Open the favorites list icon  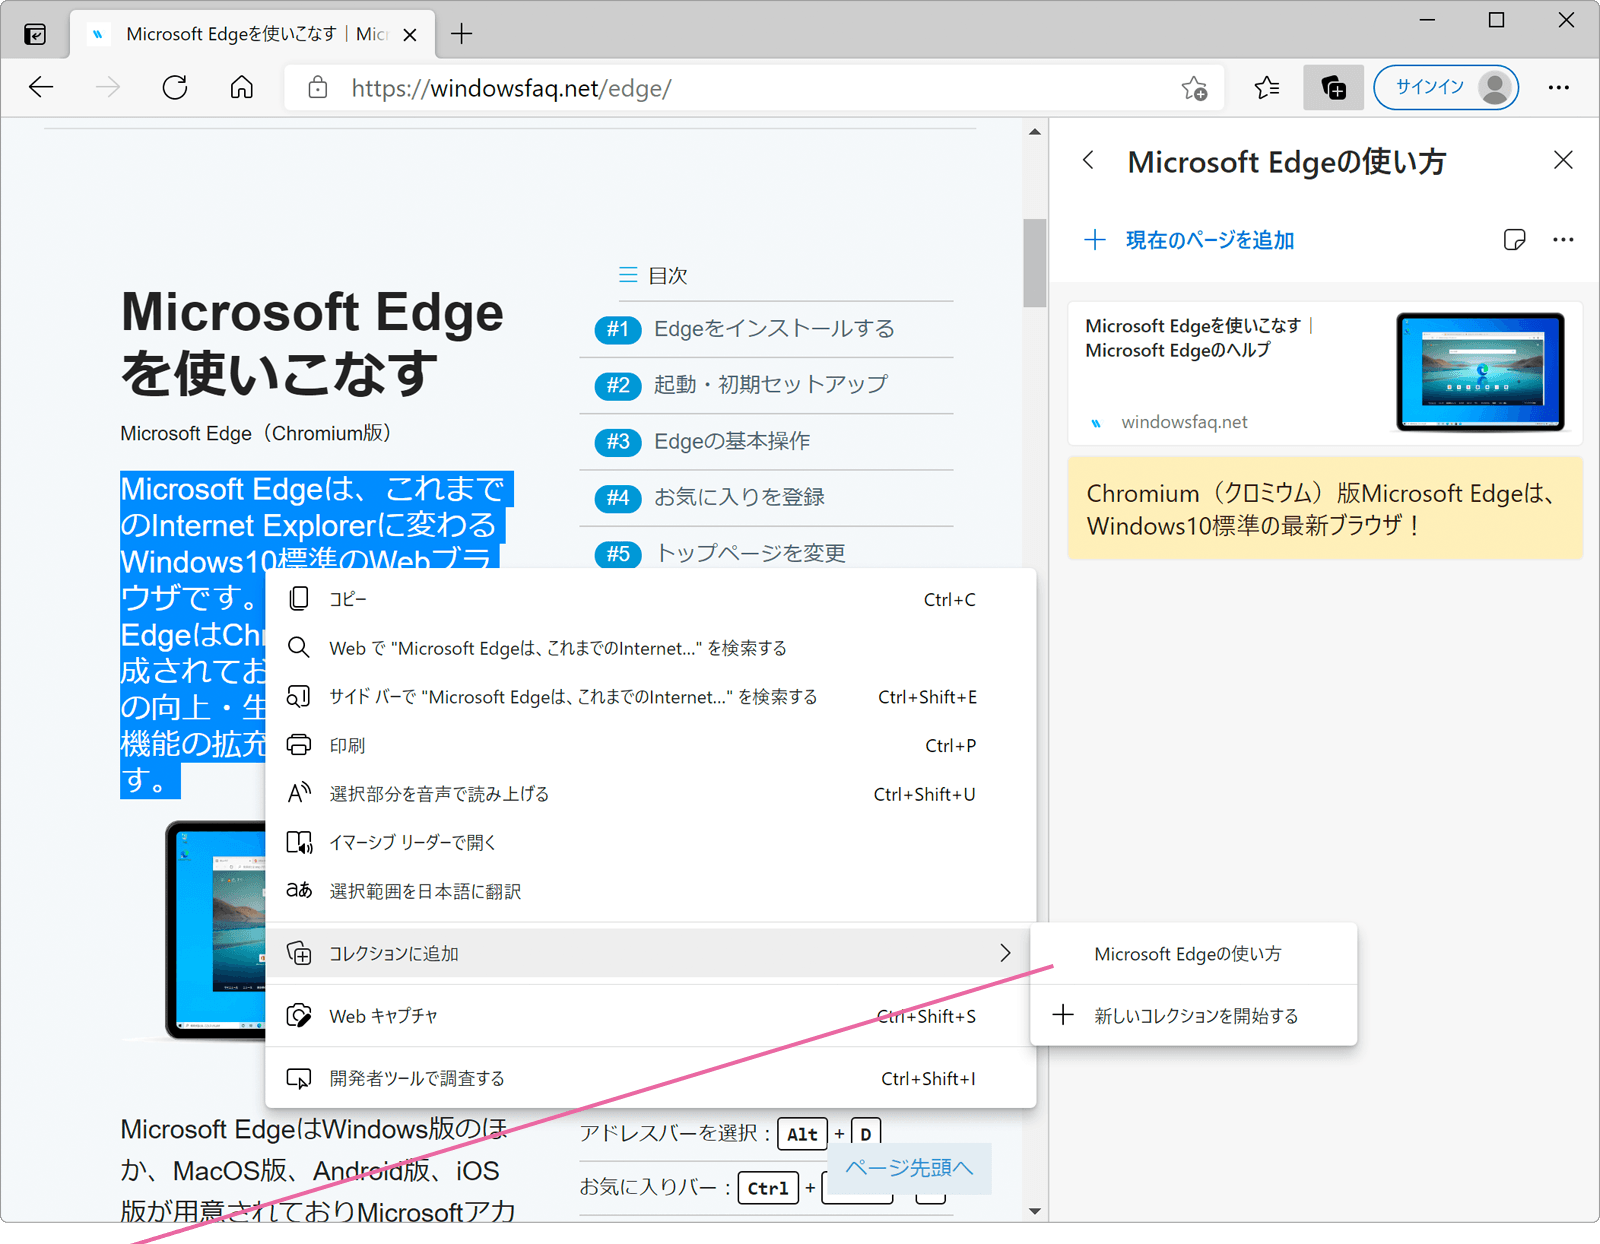[x=1267, y=88]
